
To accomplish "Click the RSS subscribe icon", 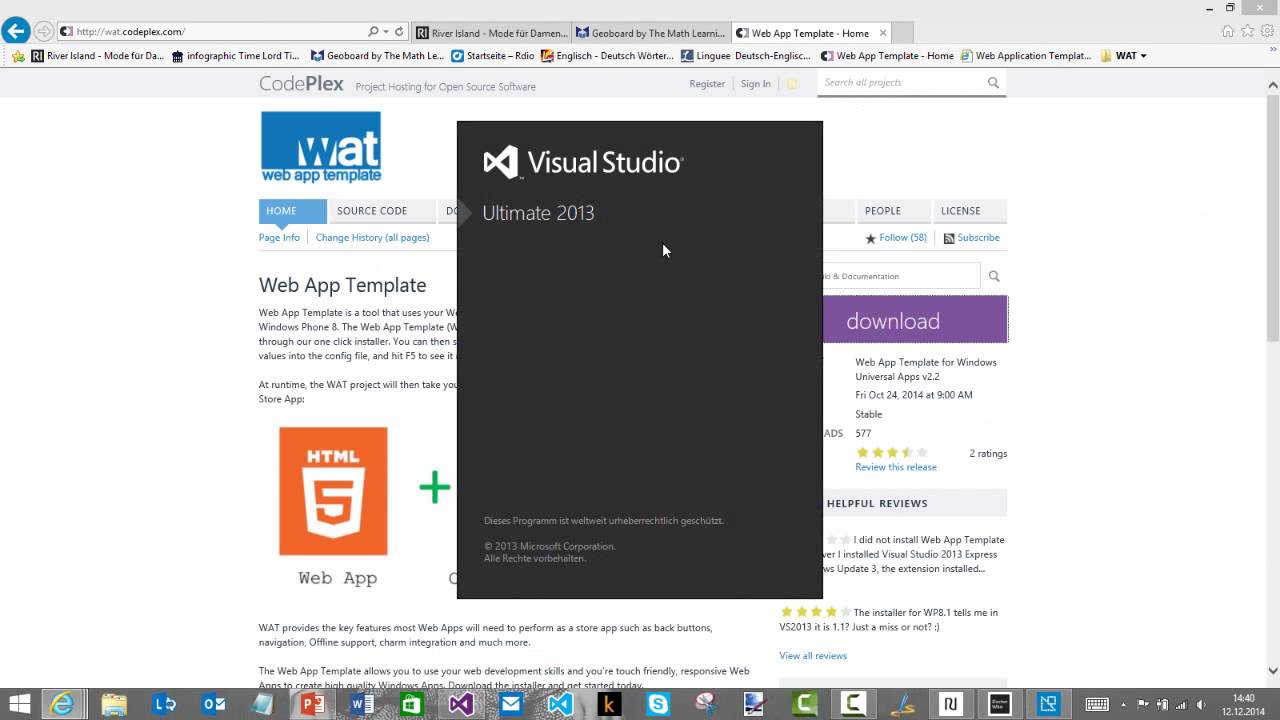I will (949, 238).
